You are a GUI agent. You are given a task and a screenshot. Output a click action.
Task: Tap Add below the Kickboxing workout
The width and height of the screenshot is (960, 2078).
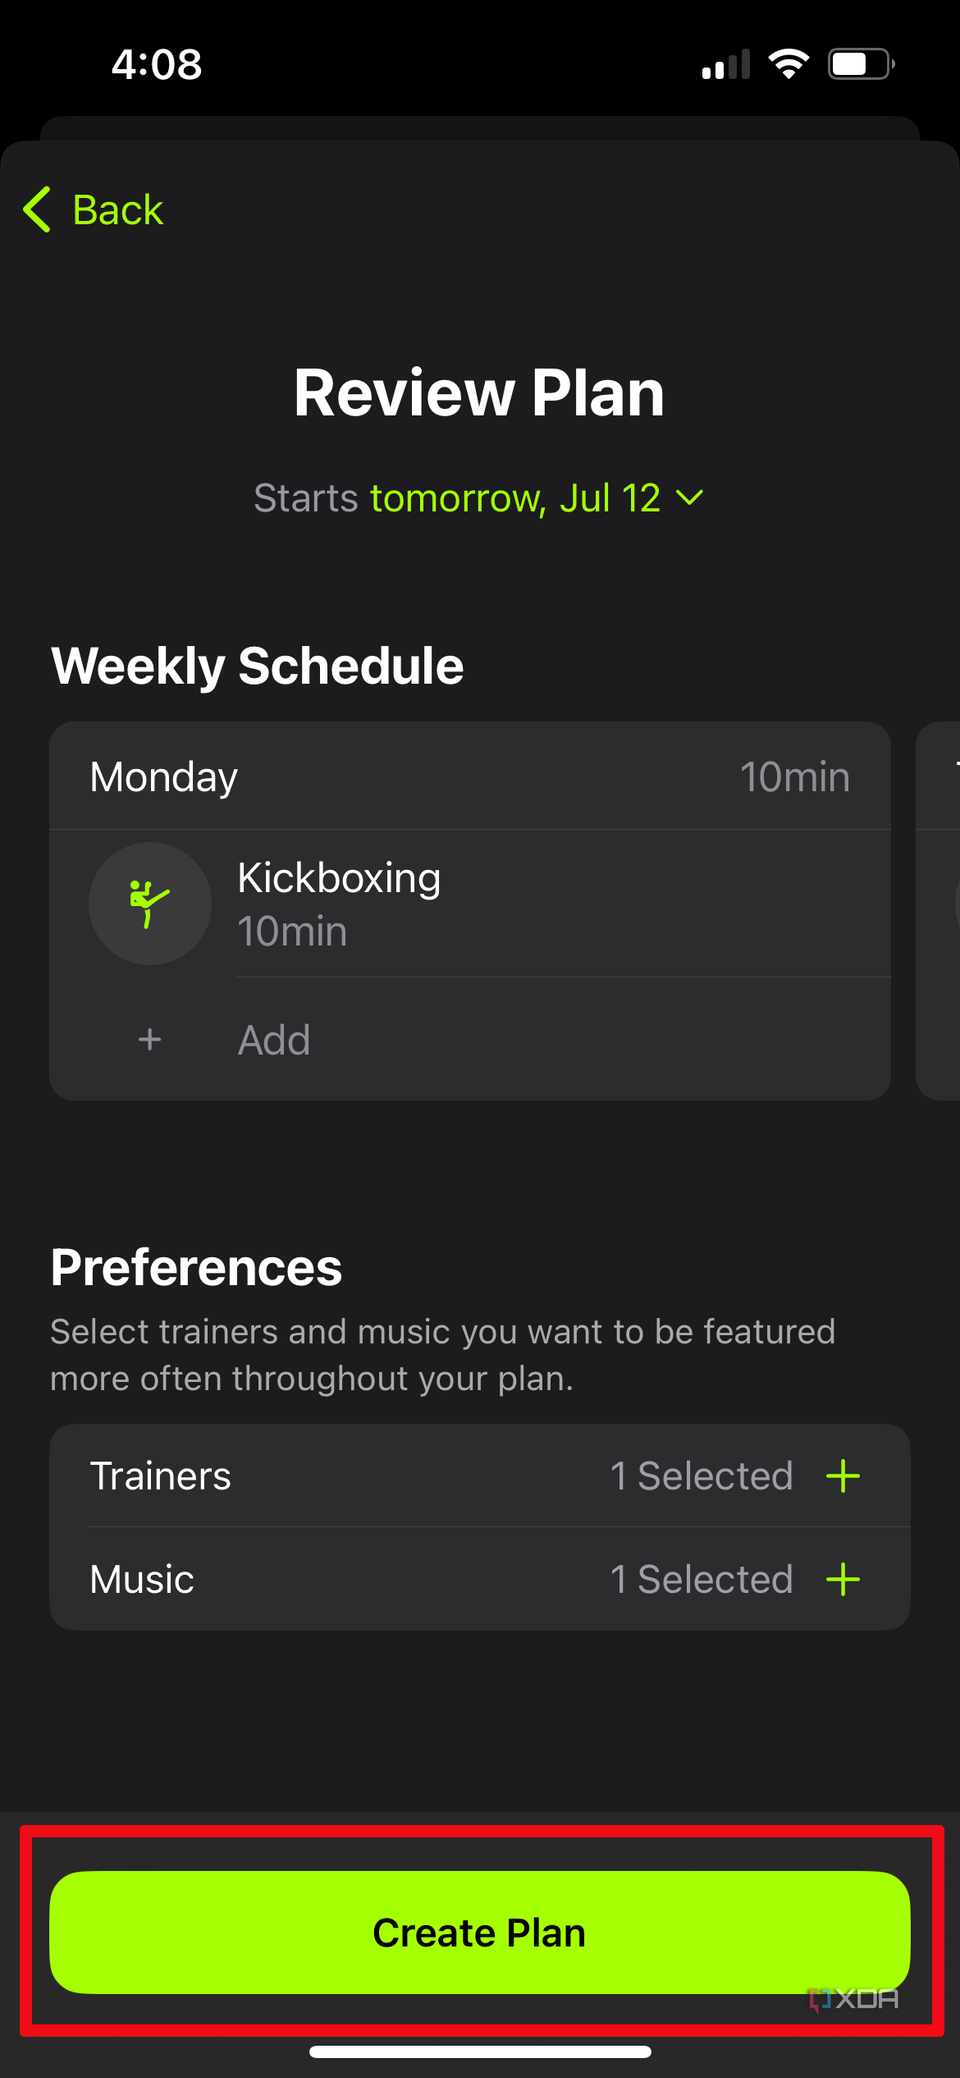pyautogui.click(x=273, y=1040)
